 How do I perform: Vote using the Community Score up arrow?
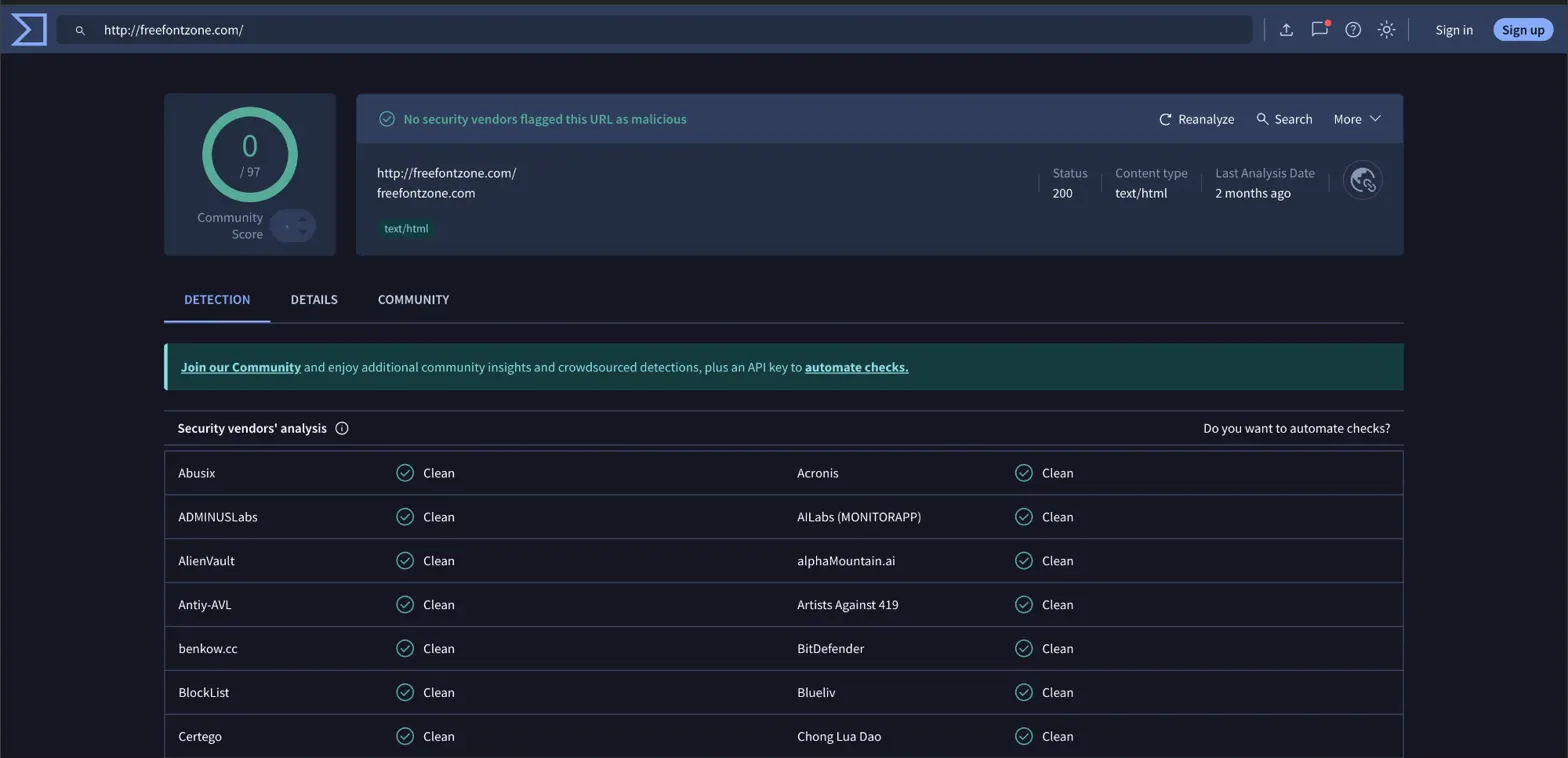(303, 218)
